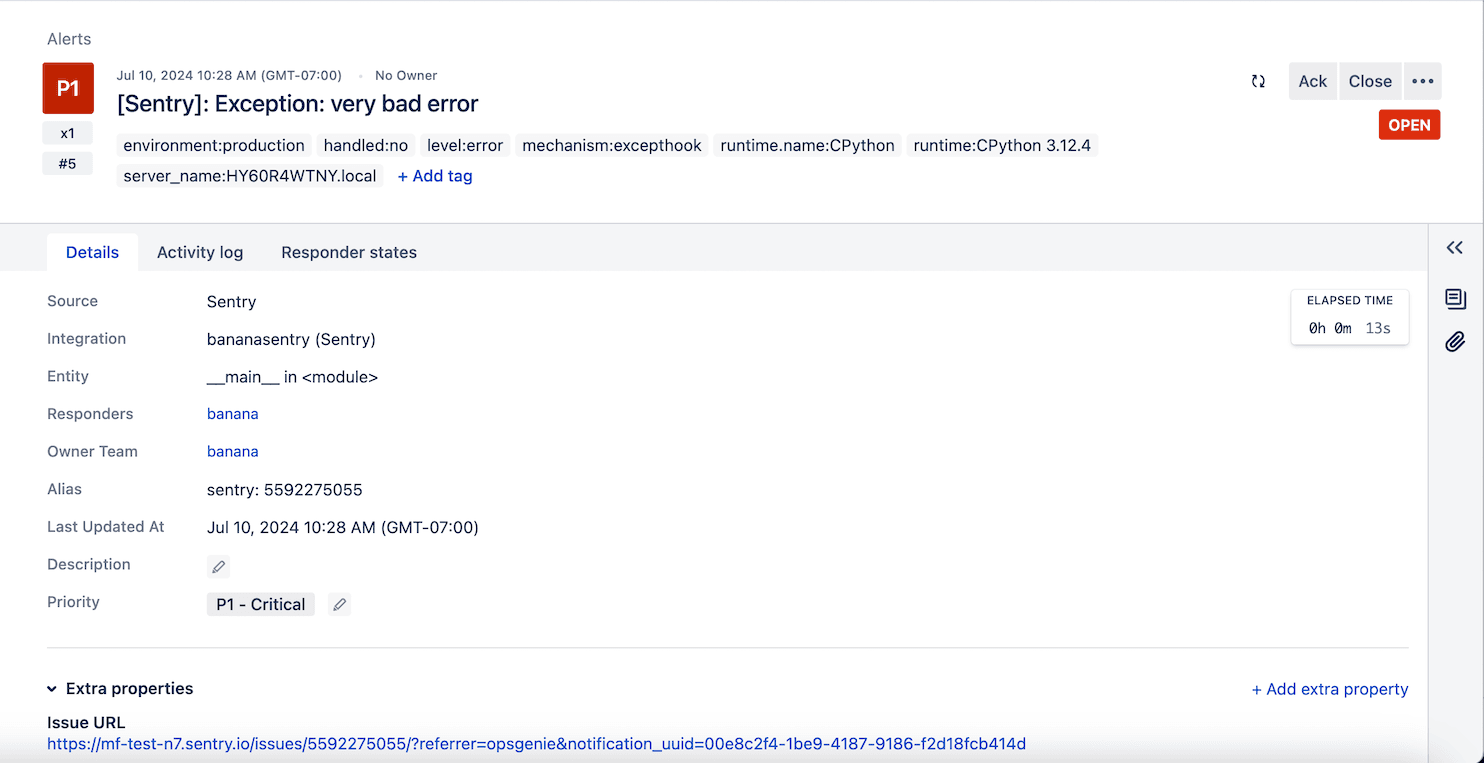Click the red P1 priority badge
This screenshot has width=1484, height=763.
coord(67,88)
